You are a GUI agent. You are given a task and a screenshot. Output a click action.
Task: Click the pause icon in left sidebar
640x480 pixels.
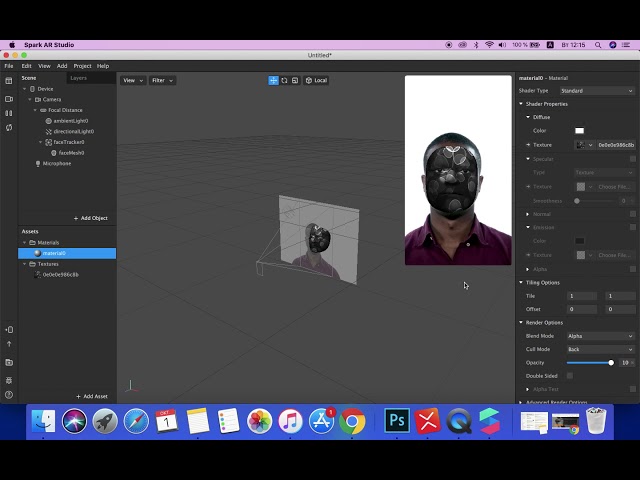9,112
